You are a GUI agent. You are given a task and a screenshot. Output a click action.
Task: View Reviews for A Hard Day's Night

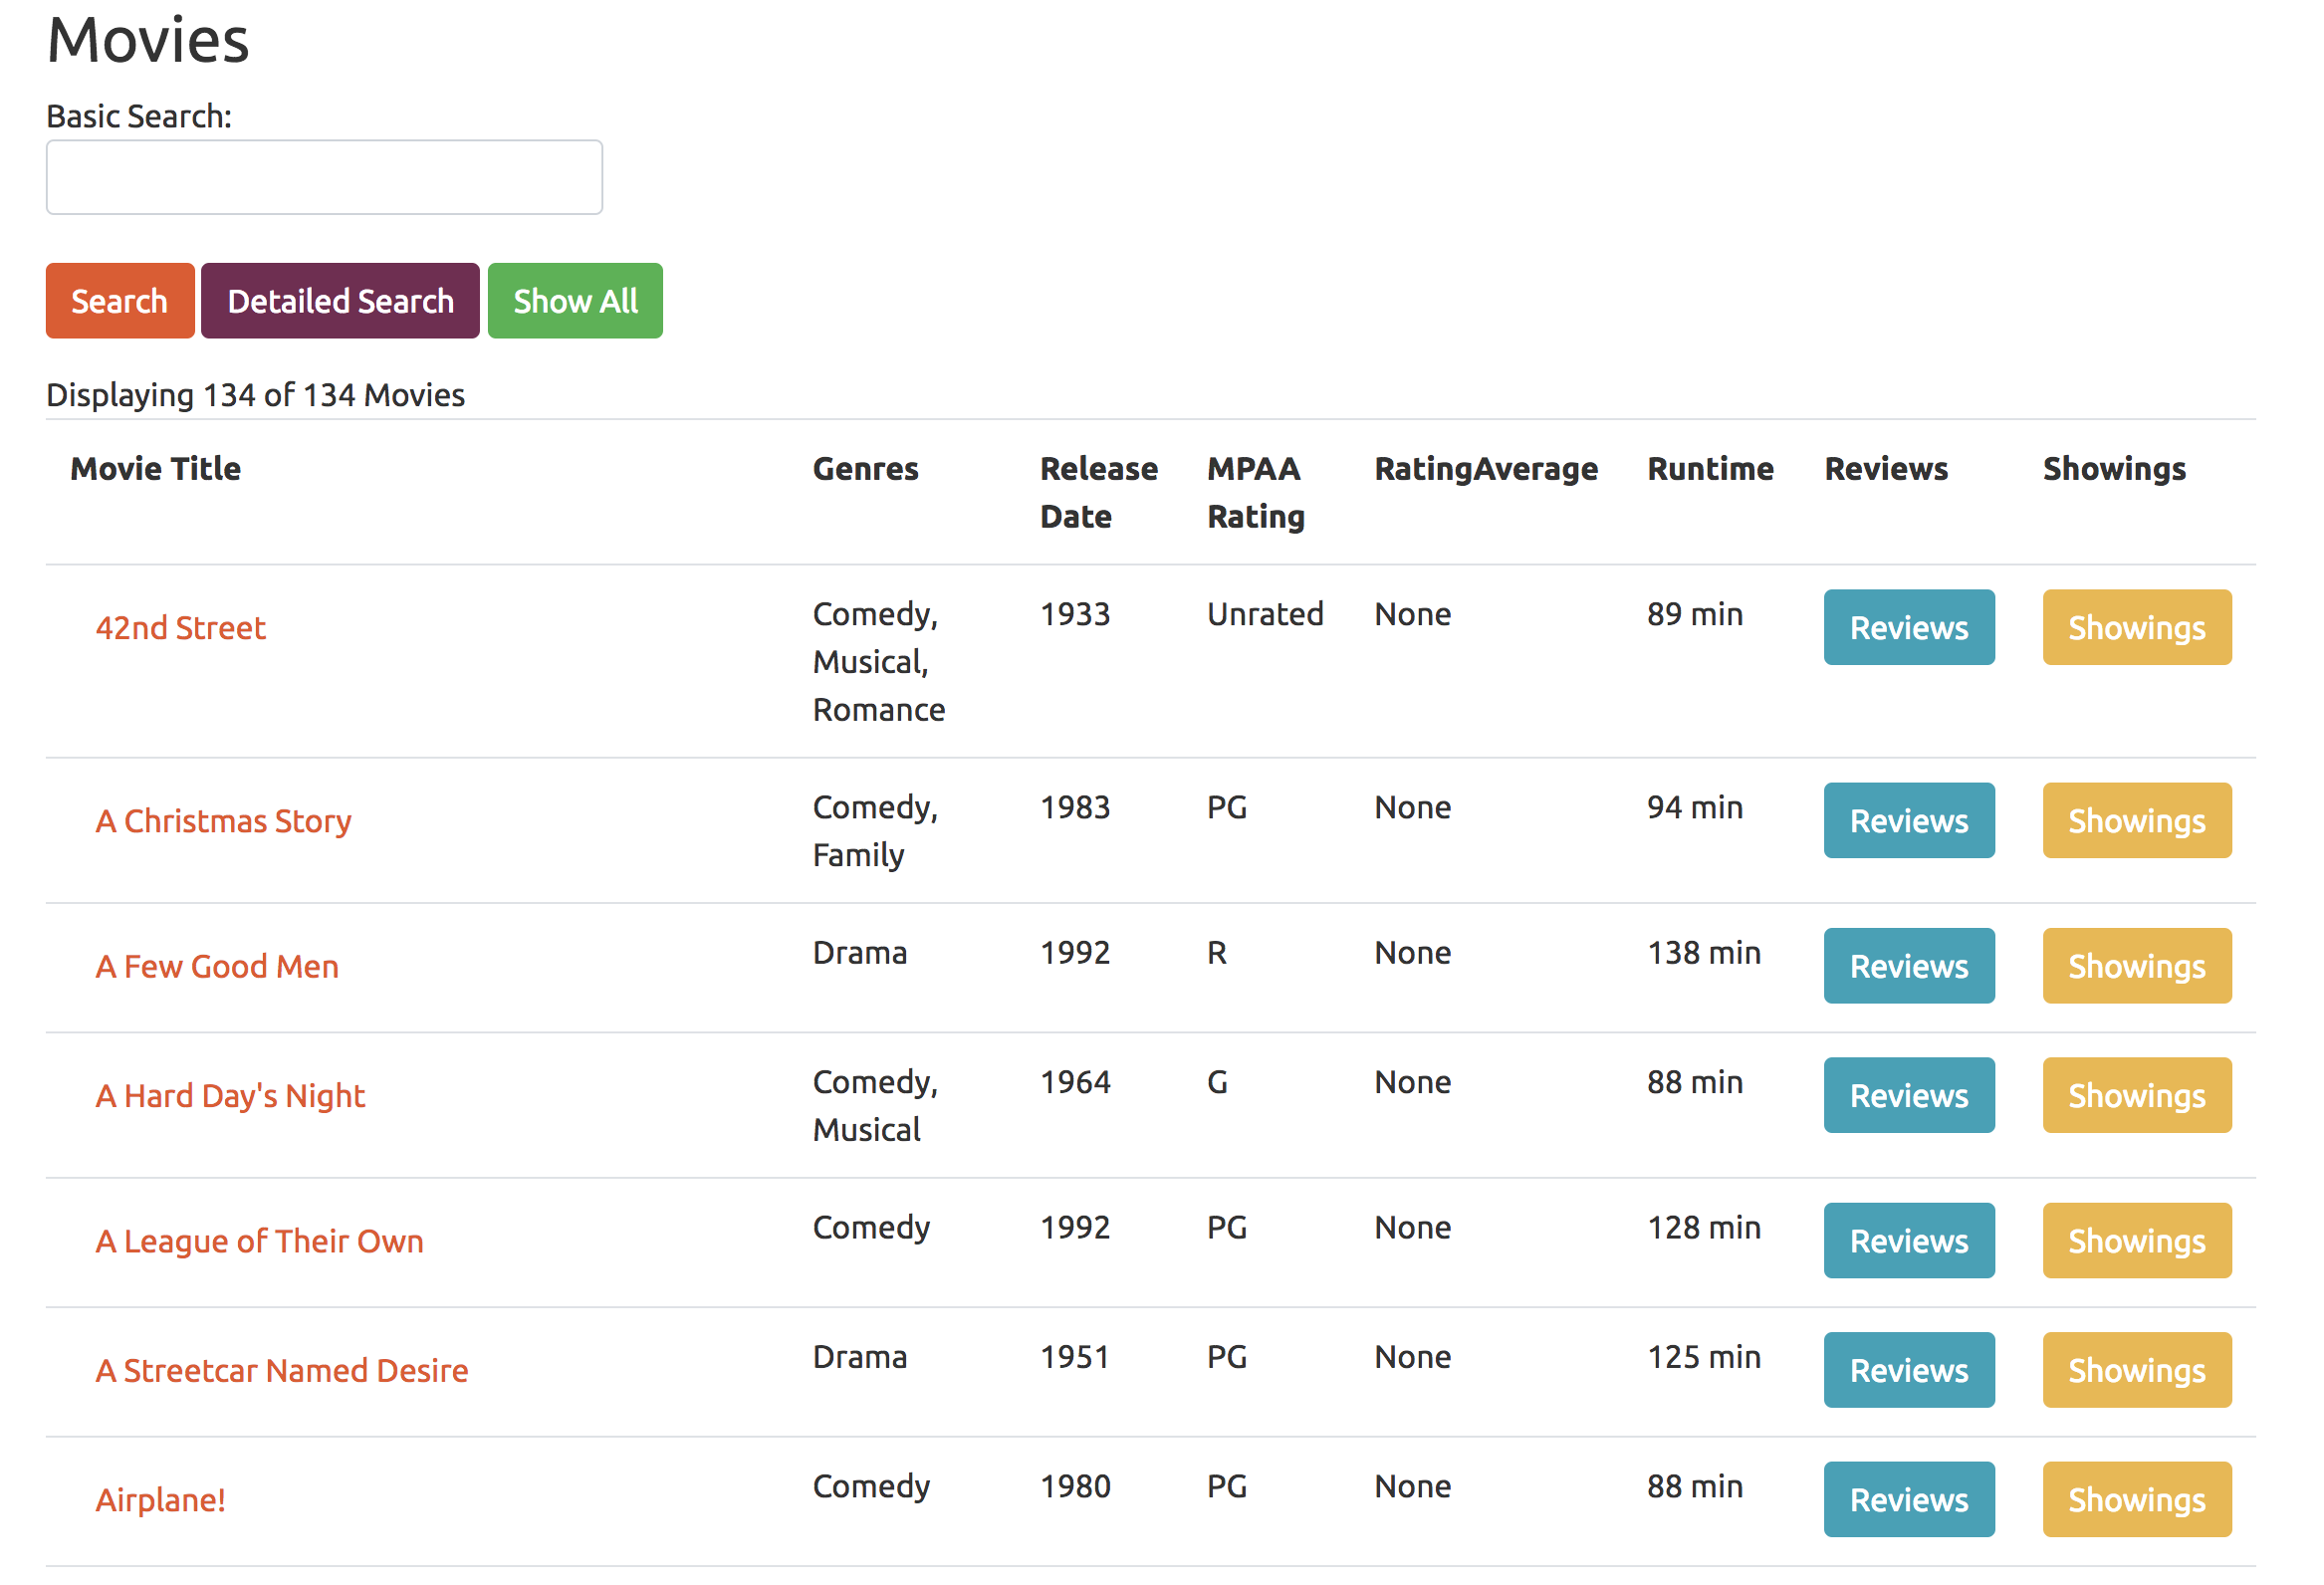click(1908, 1096)
